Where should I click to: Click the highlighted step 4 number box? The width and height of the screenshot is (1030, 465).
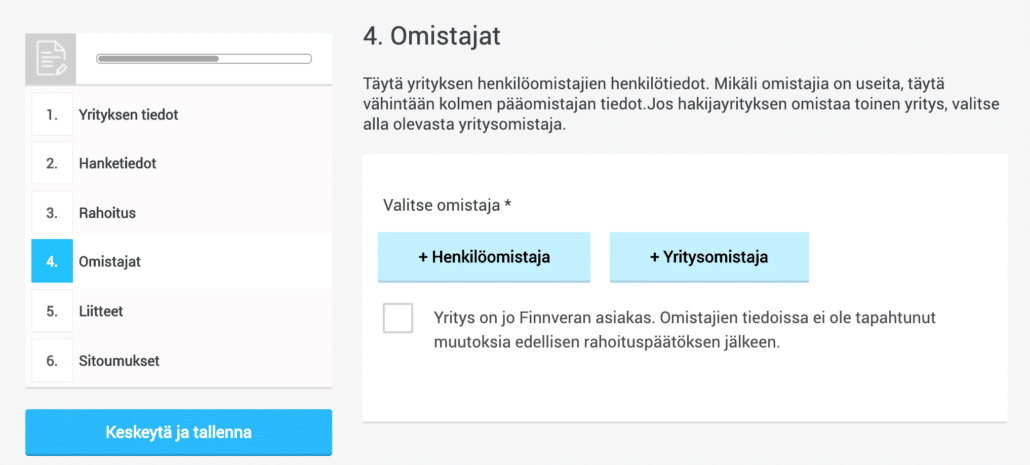click(x=52, y=261)
